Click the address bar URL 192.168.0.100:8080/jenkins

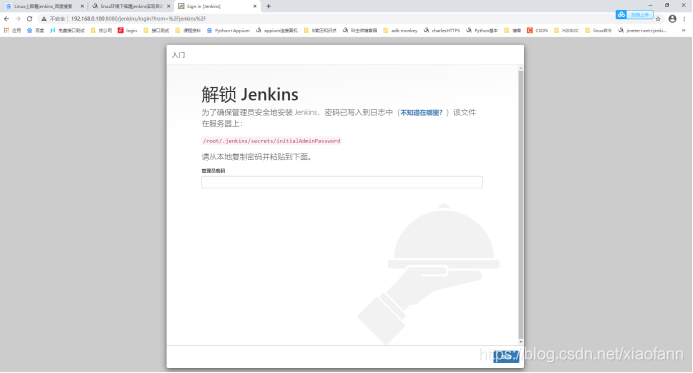[138, 19]
